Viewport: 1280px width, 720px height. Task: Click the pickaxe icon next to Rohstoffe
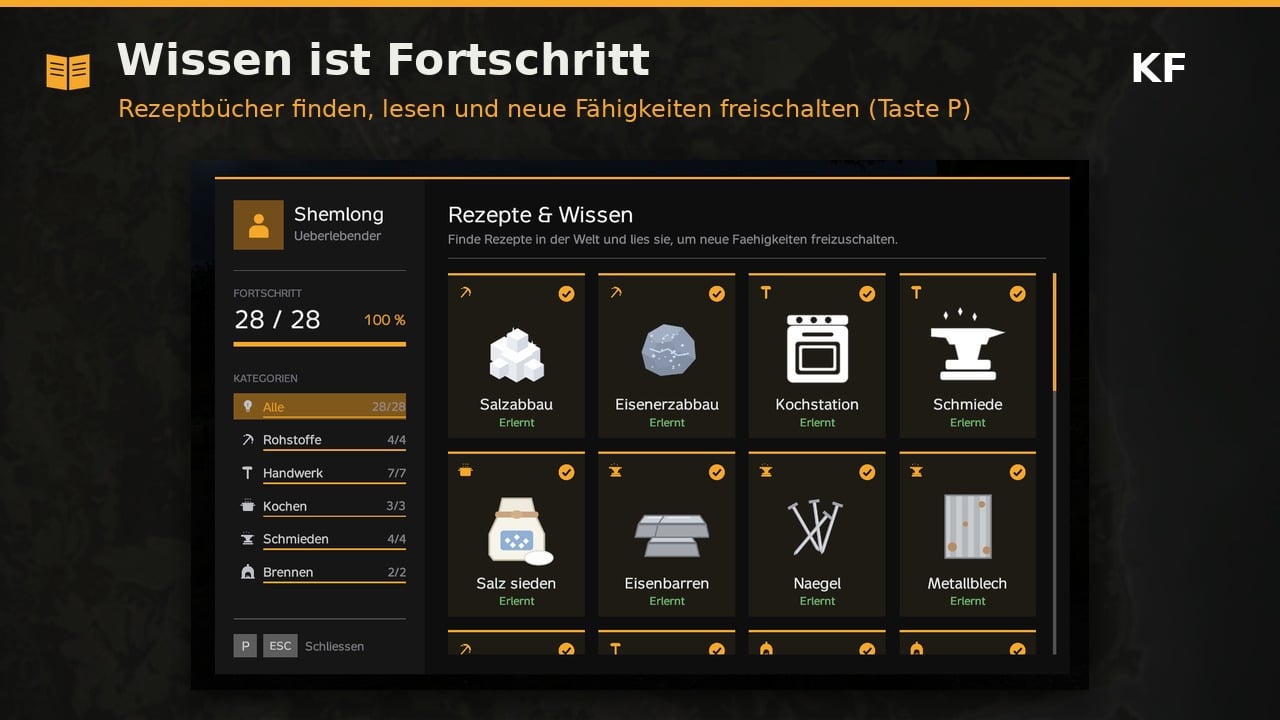point(247,440)
